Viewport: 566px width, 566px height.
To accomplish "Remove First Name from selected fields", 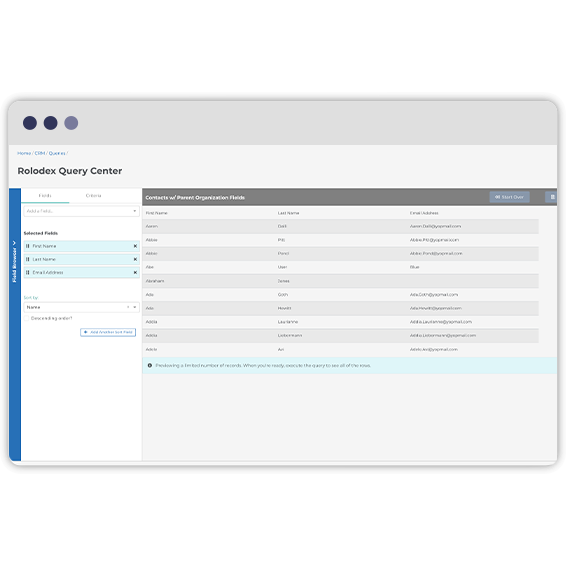I will pos(135,246).
